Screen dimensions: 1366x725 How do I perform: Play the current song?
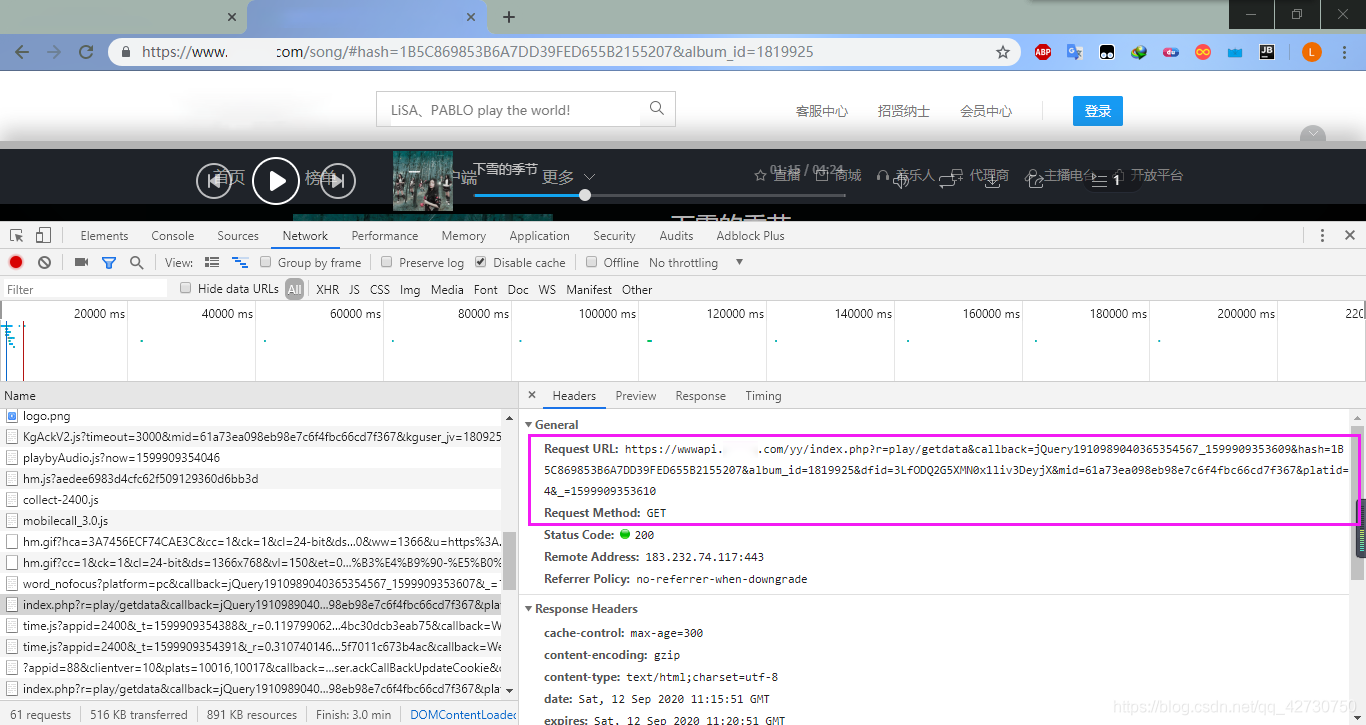276,181
